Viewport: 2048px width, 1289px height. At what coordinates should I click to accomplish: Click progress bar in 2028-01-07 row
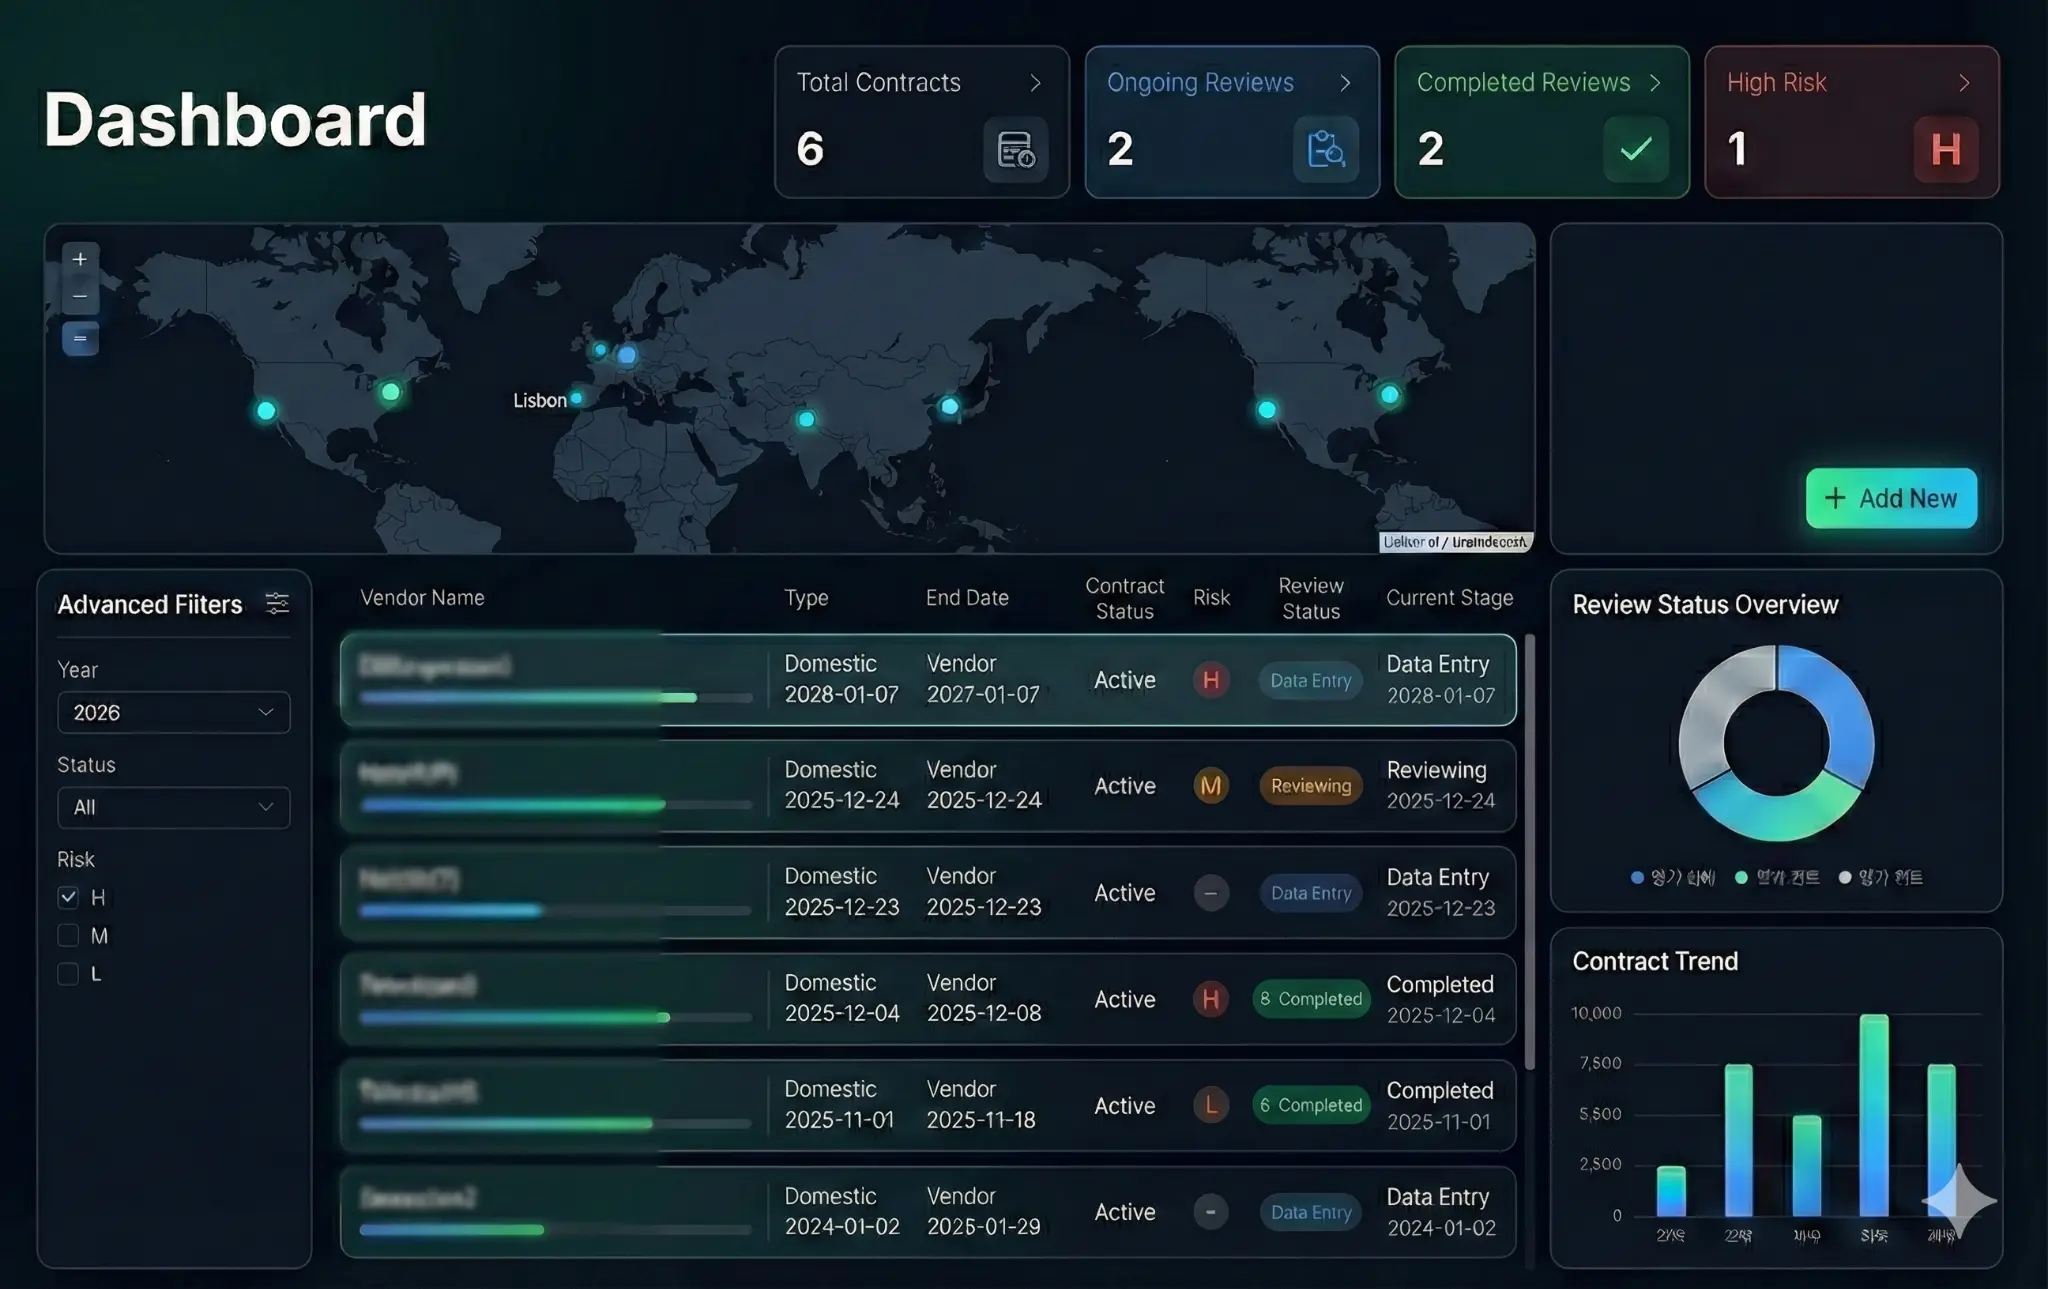(x=555, y=697)
